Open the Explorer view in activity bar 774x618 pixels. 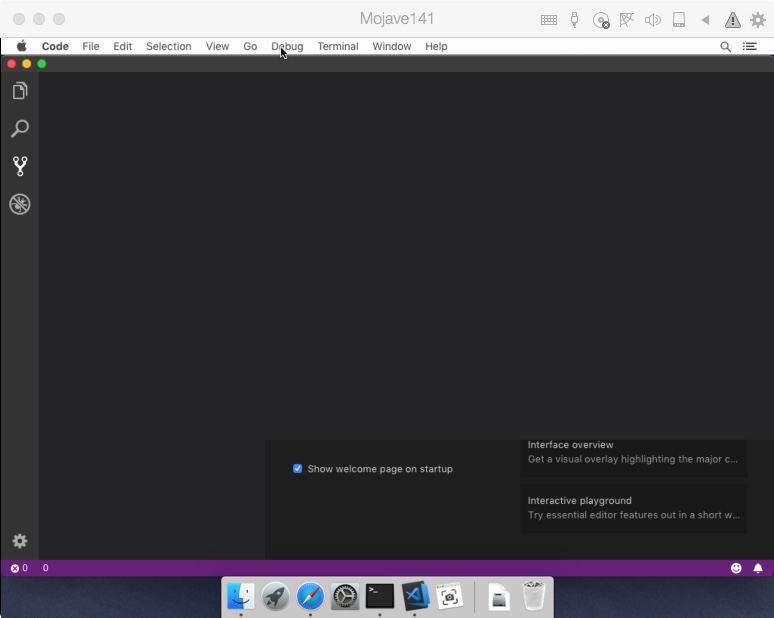point(20,91)
